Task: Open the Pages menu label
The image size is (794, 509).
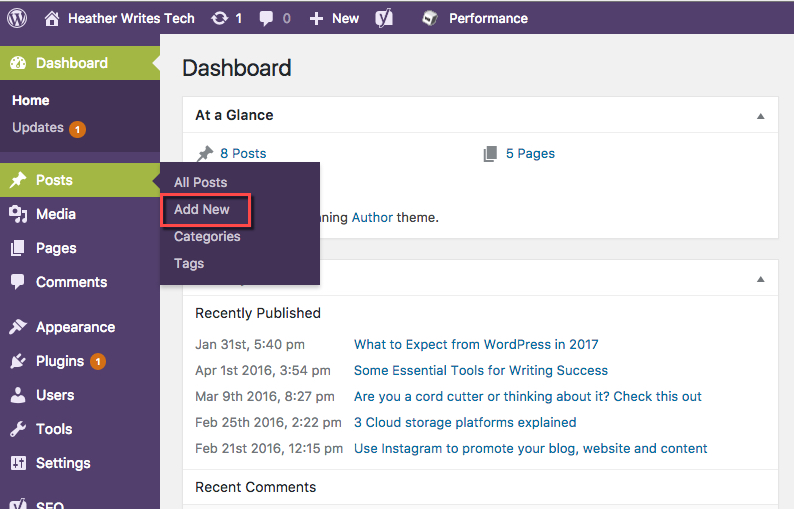Action: point(56,248)
